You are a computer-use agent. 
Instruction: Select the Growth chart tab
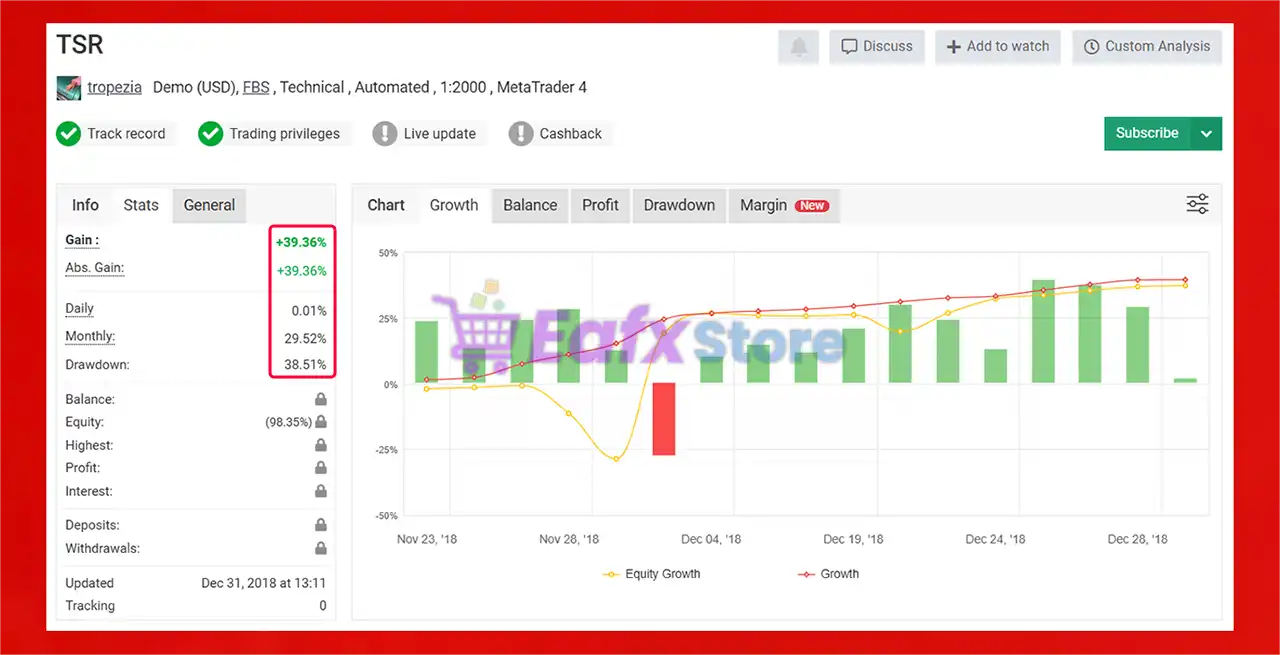tap(454, 204)
